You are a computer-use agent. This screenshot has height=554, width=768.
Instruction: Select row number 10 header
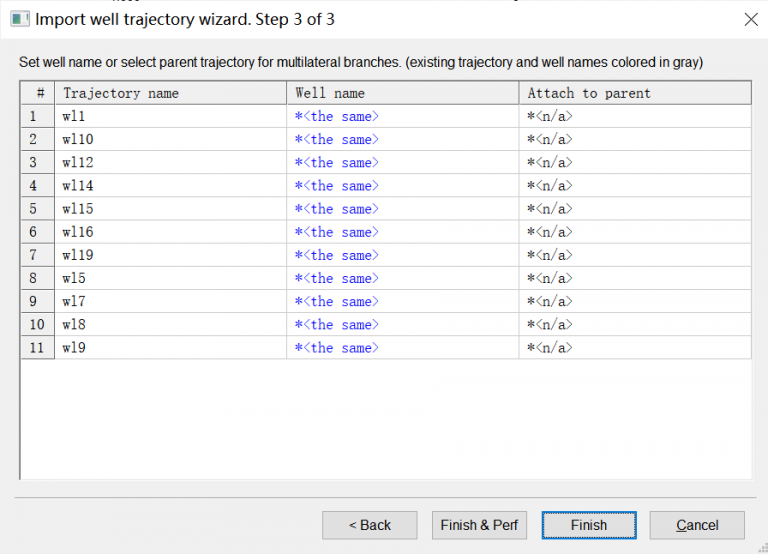pos(37,324)
